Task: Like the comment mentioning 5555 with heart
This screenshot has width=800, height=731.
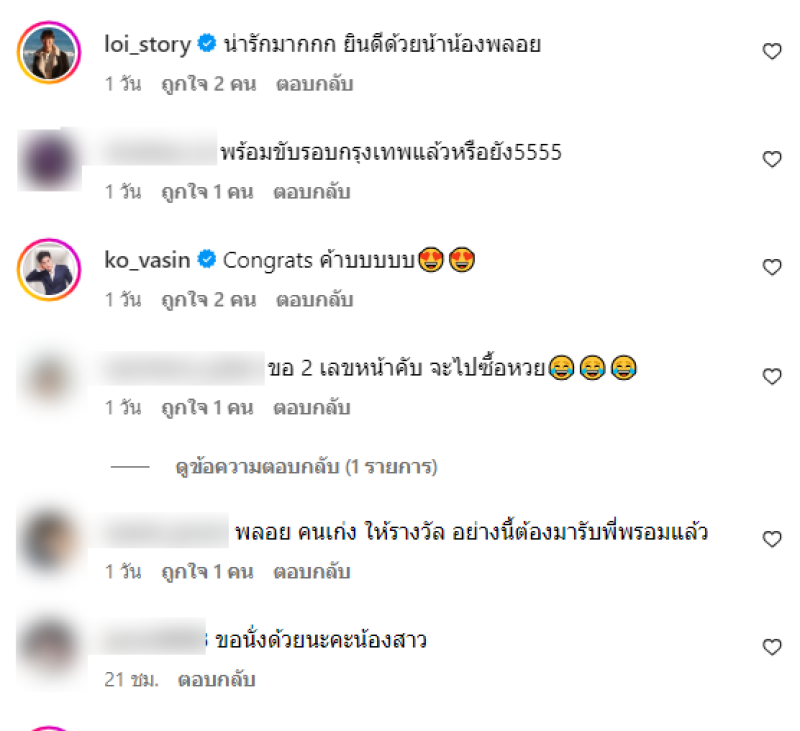Action: pyautogui.click(x=772, y=159)
